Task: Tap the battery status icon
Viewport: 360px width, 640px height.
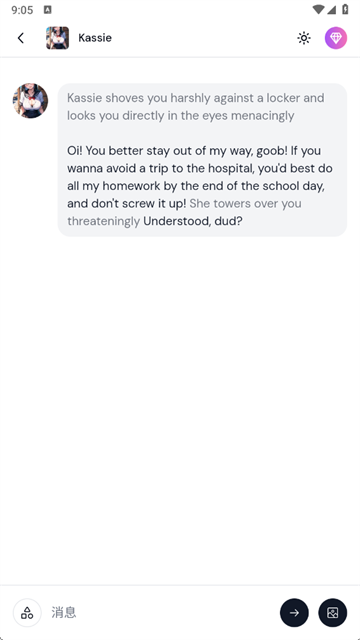Action: click(x=345, y=9)
